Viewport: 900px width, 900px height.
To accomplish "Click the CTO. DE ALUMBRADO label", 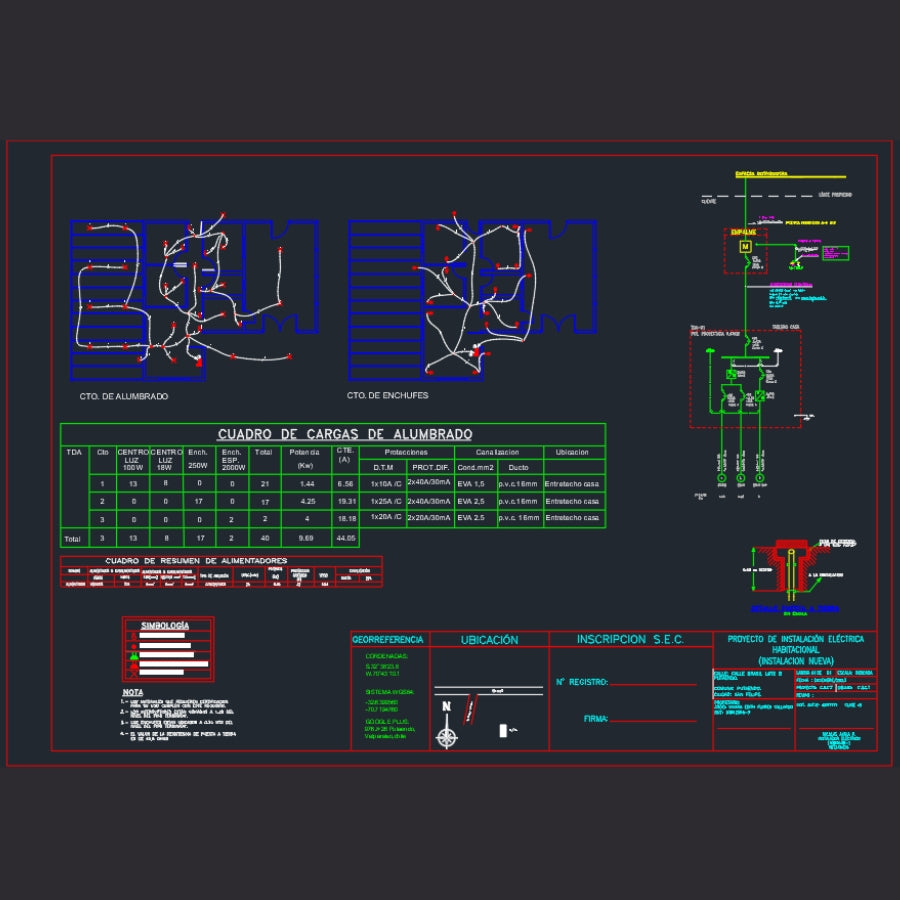I will pos(124,397).
